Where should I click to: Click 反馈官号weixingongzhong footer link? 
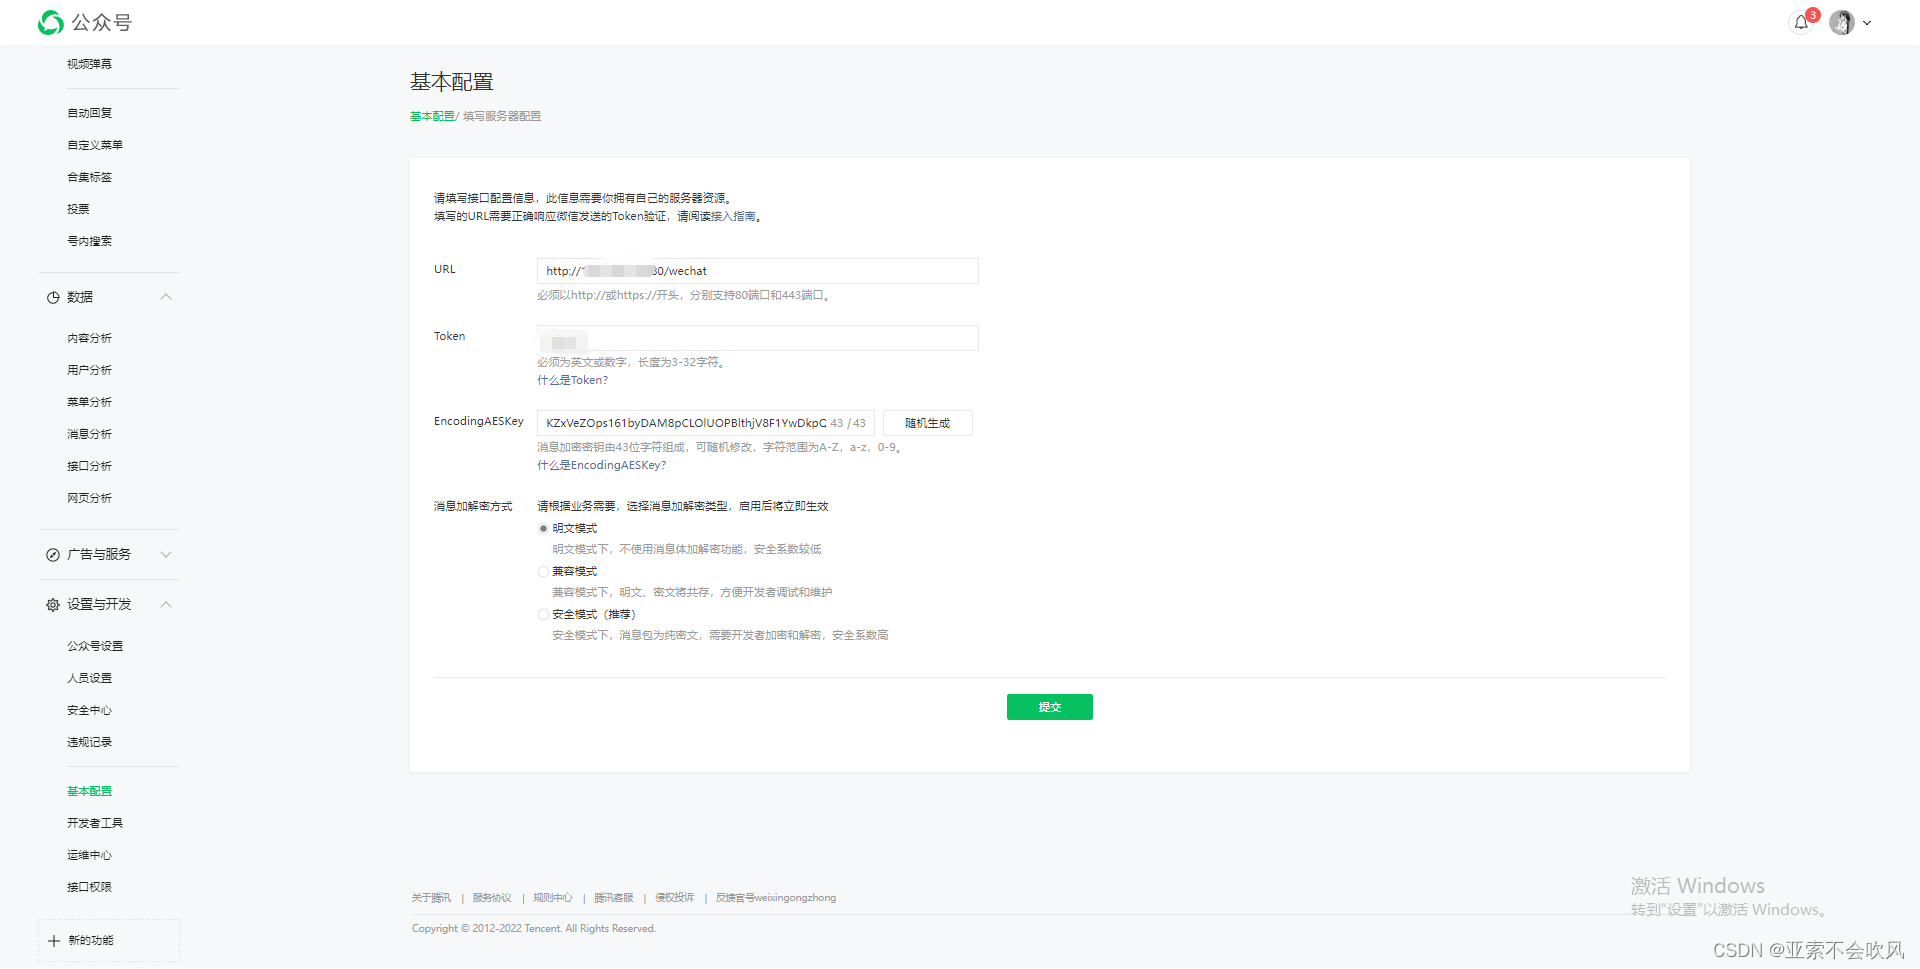[x=776, y=898]
